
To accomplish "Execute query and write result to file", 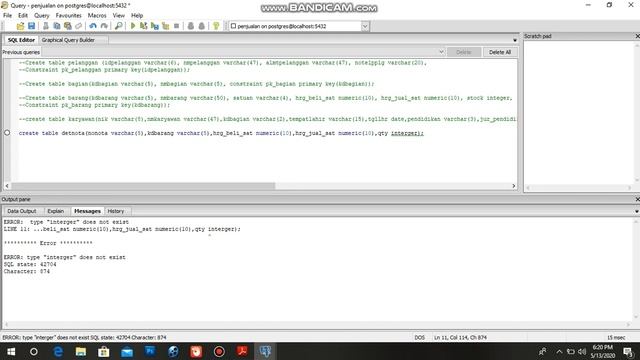I will 154,26.
